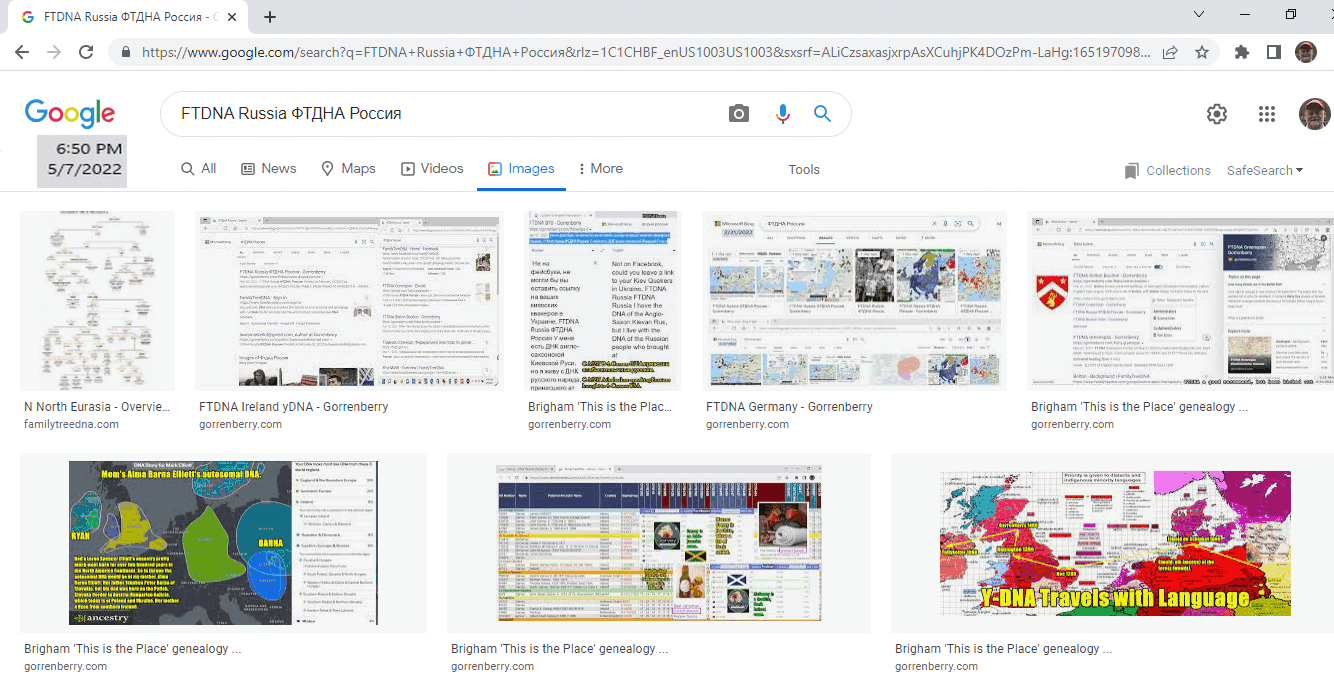Image resolution: width=1334 pixels, height=689 pixels.
Task: Go to Google home via the logo
Action: [x=70, y=114]
